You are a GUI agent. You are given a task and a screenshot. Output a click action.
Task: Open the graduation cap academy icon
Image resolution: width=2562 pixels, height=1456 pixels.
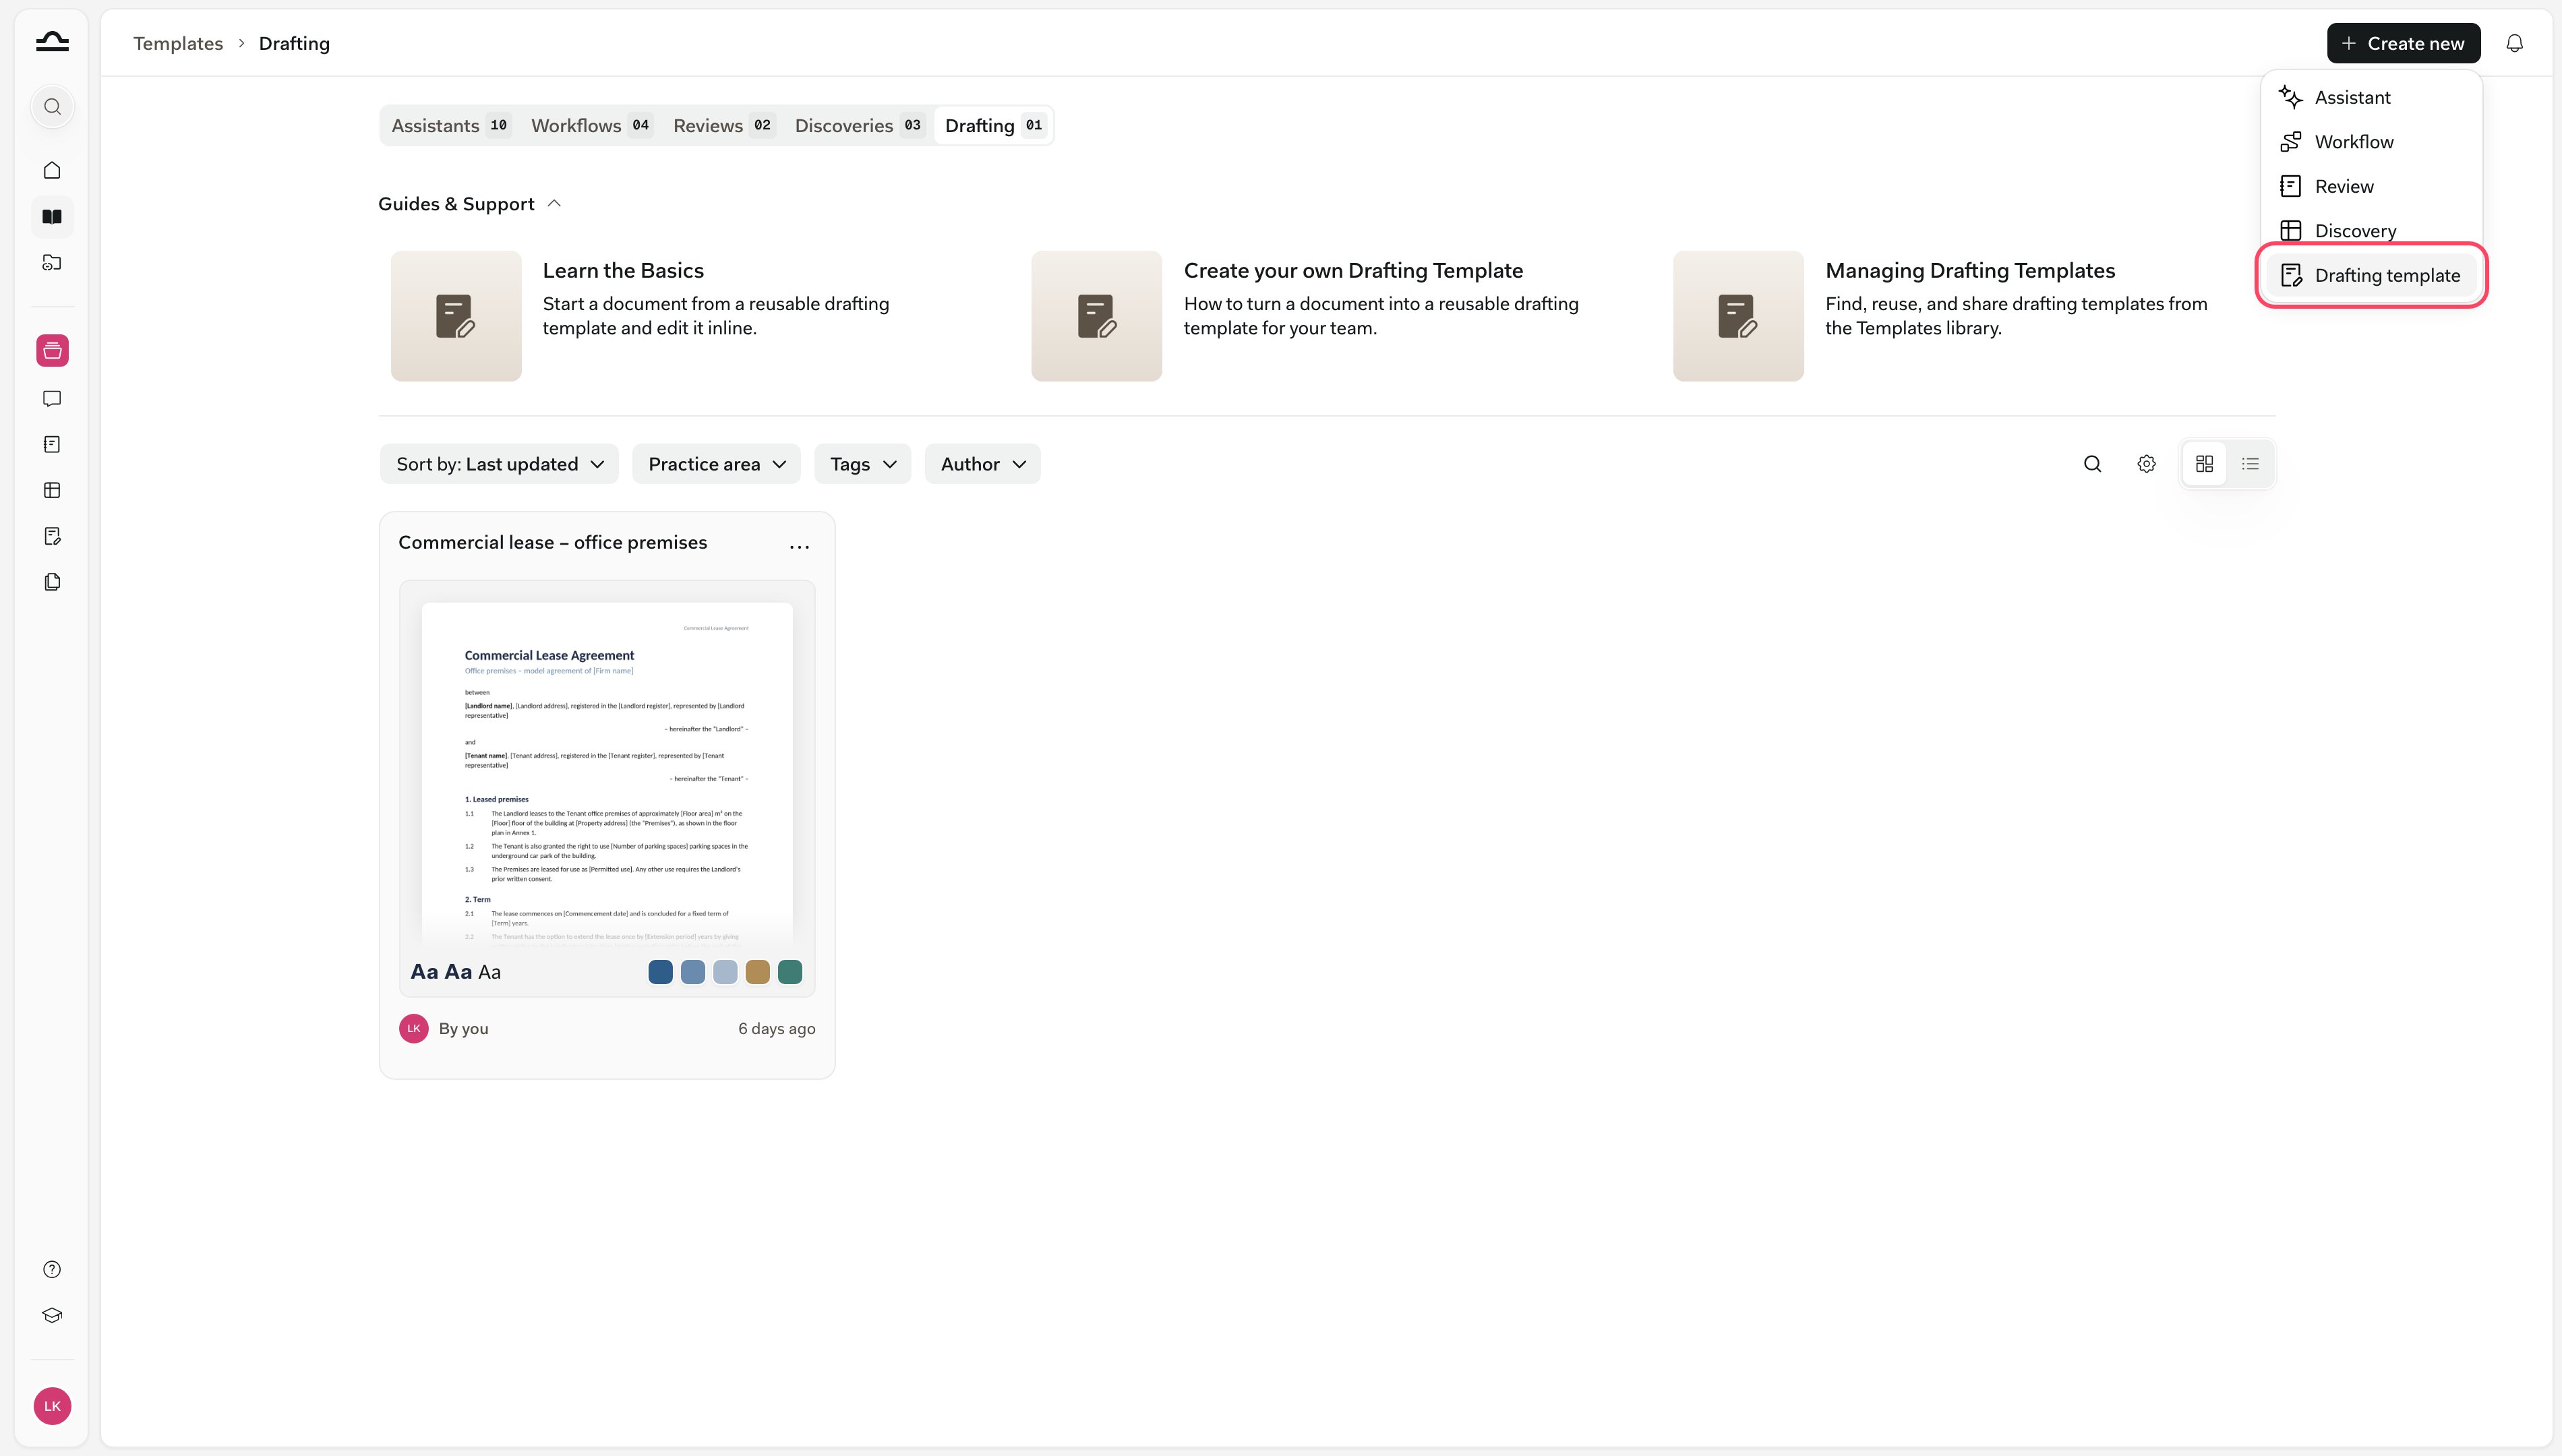[x=52, y=1315]
